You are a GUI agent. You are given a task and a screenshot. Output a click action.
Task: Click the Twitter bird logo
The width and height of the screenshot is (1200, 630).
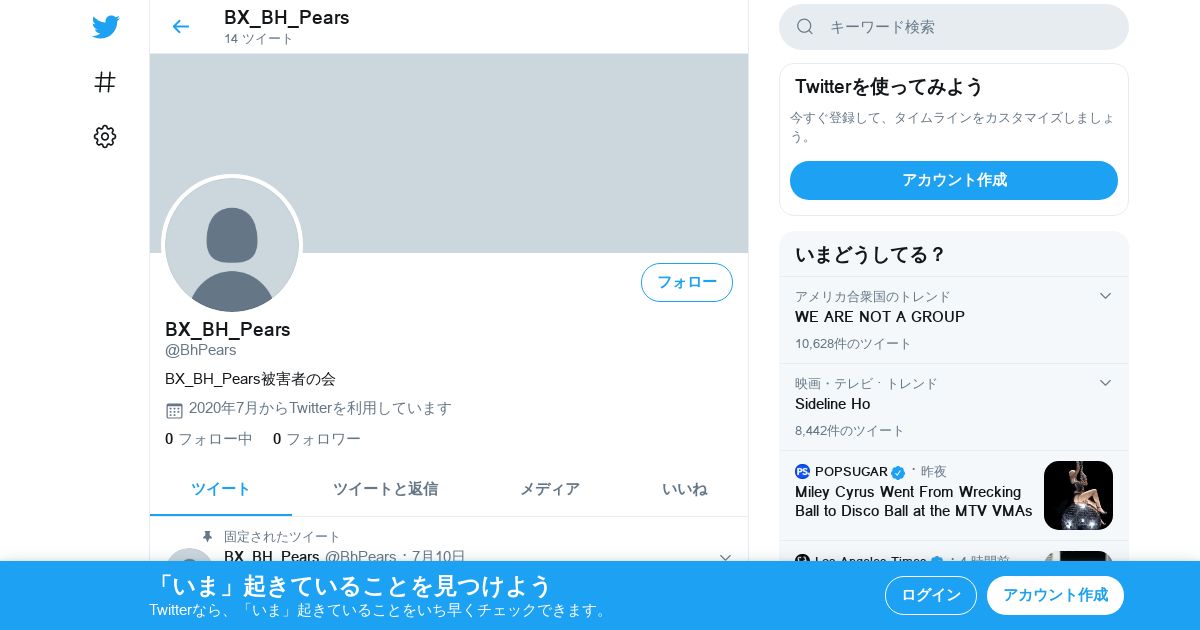(x=105, y=27)
